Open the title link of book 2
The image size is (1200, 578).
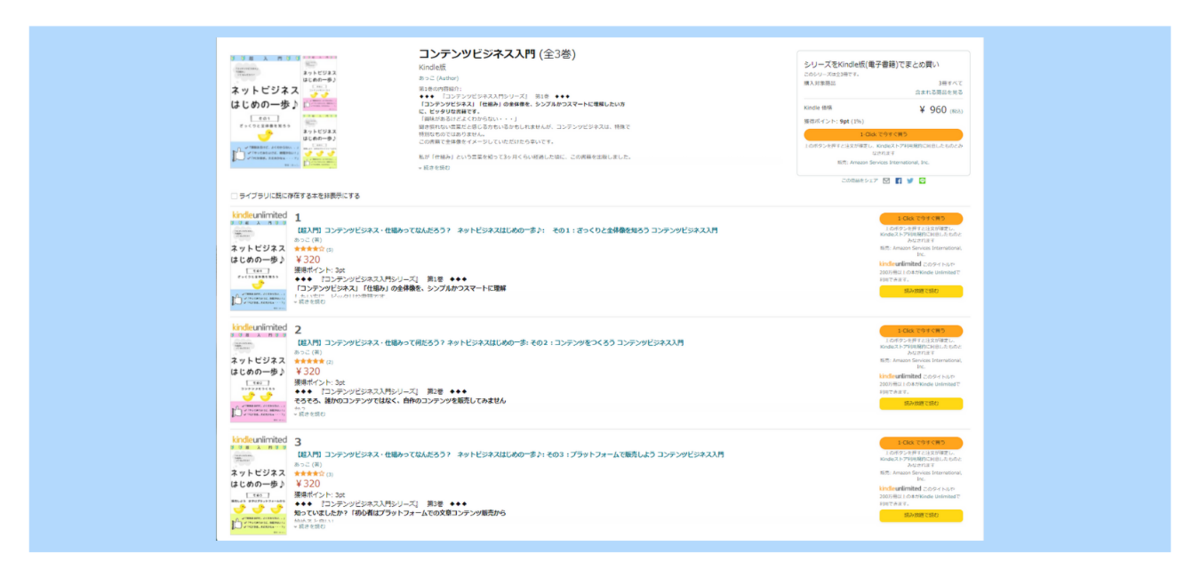point(490,342)
